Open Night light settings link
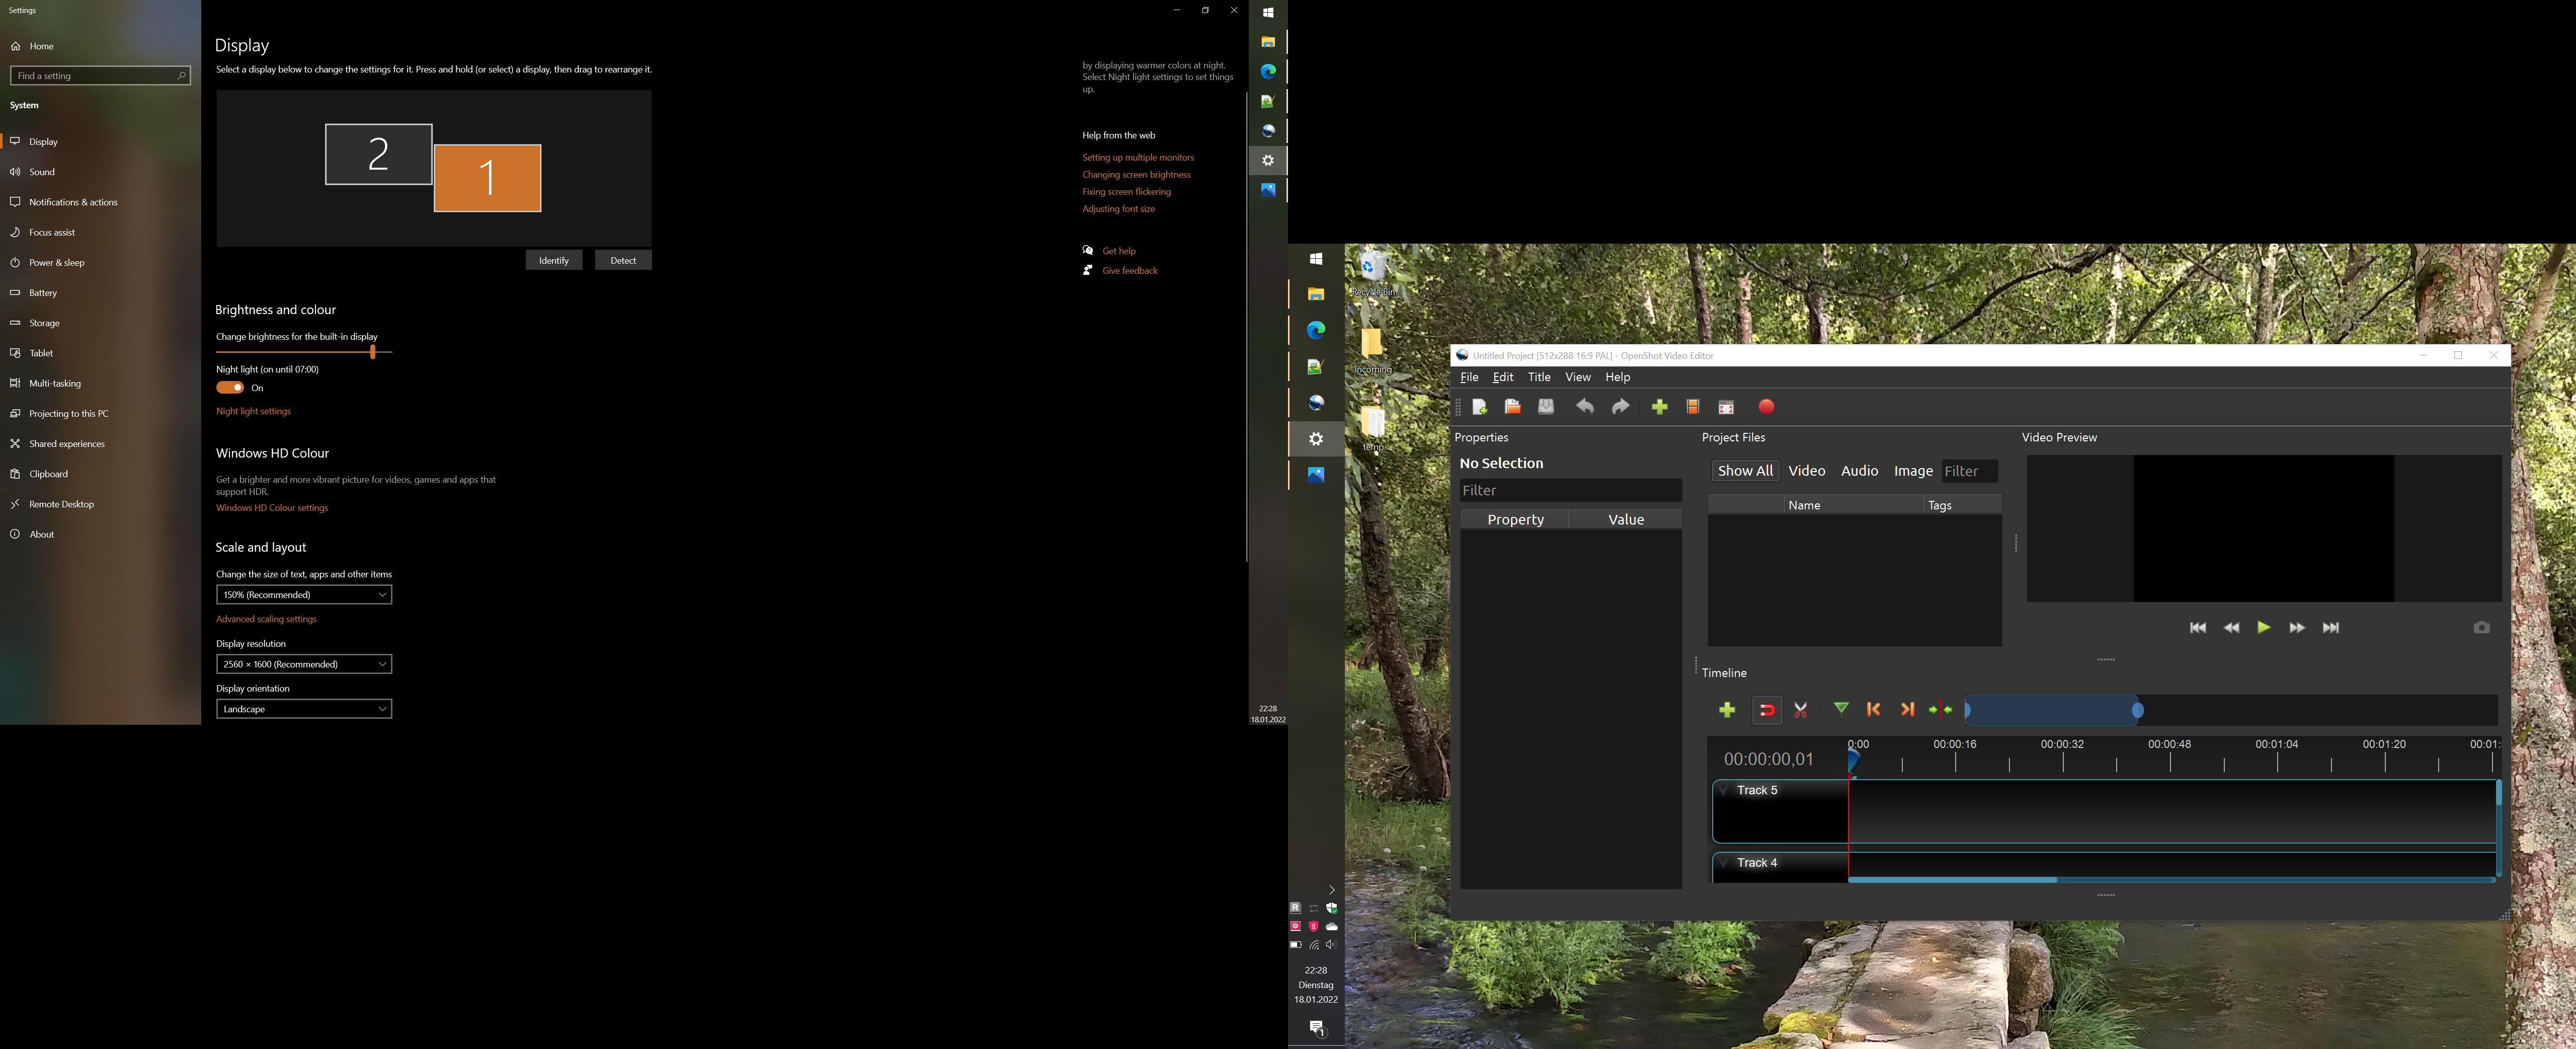 pos(253,410)
